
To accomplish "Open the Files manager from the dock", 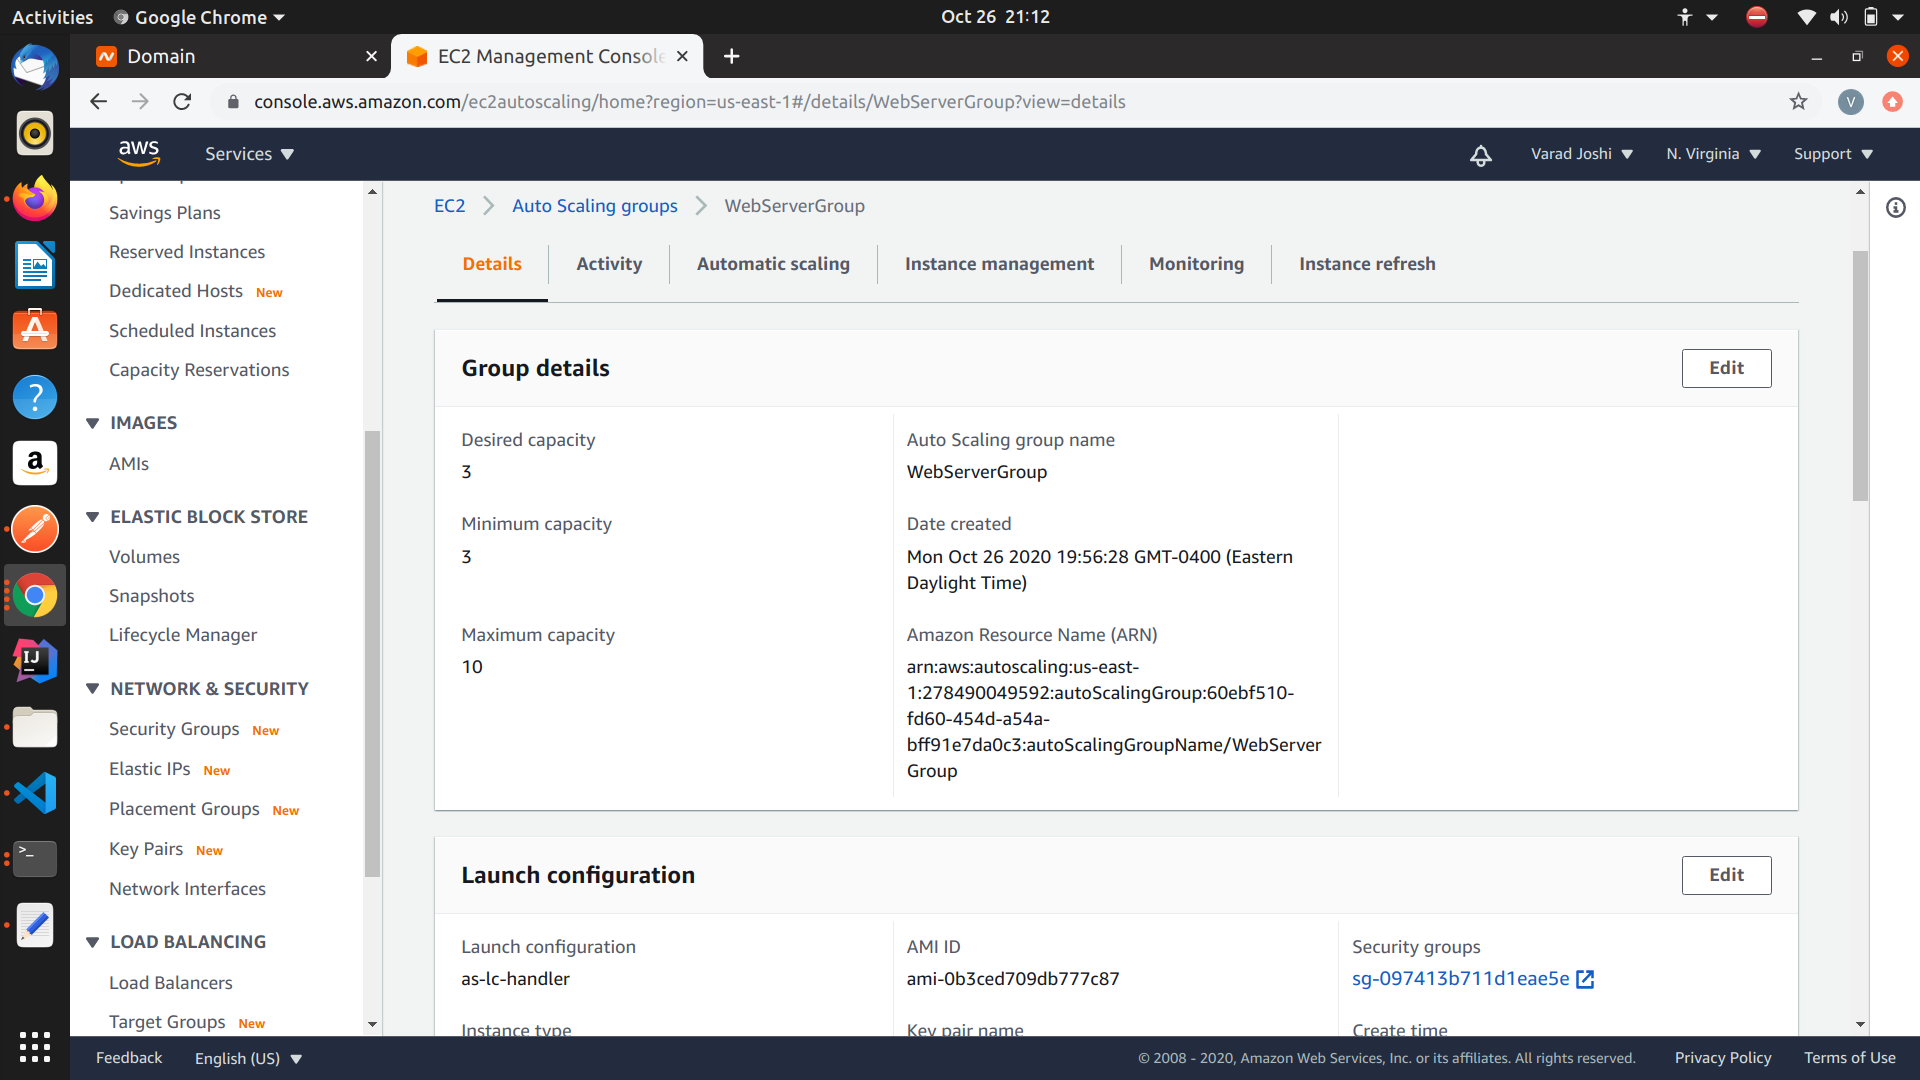I will [35, 727].
